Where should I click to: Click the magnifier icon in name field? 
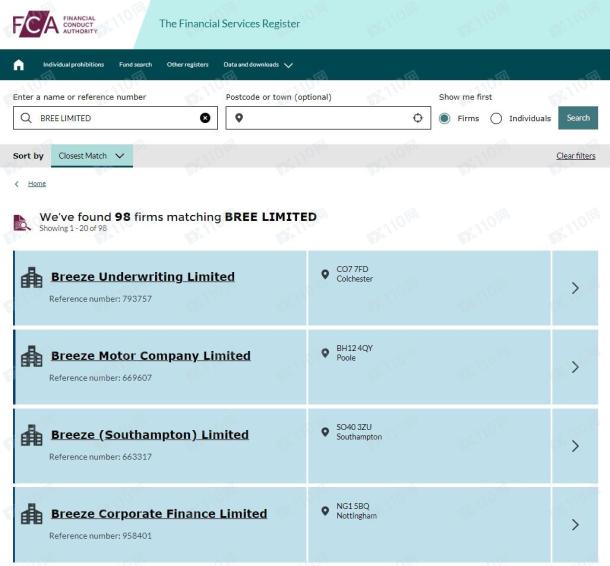pyautogui.click(x=26, y=118)
